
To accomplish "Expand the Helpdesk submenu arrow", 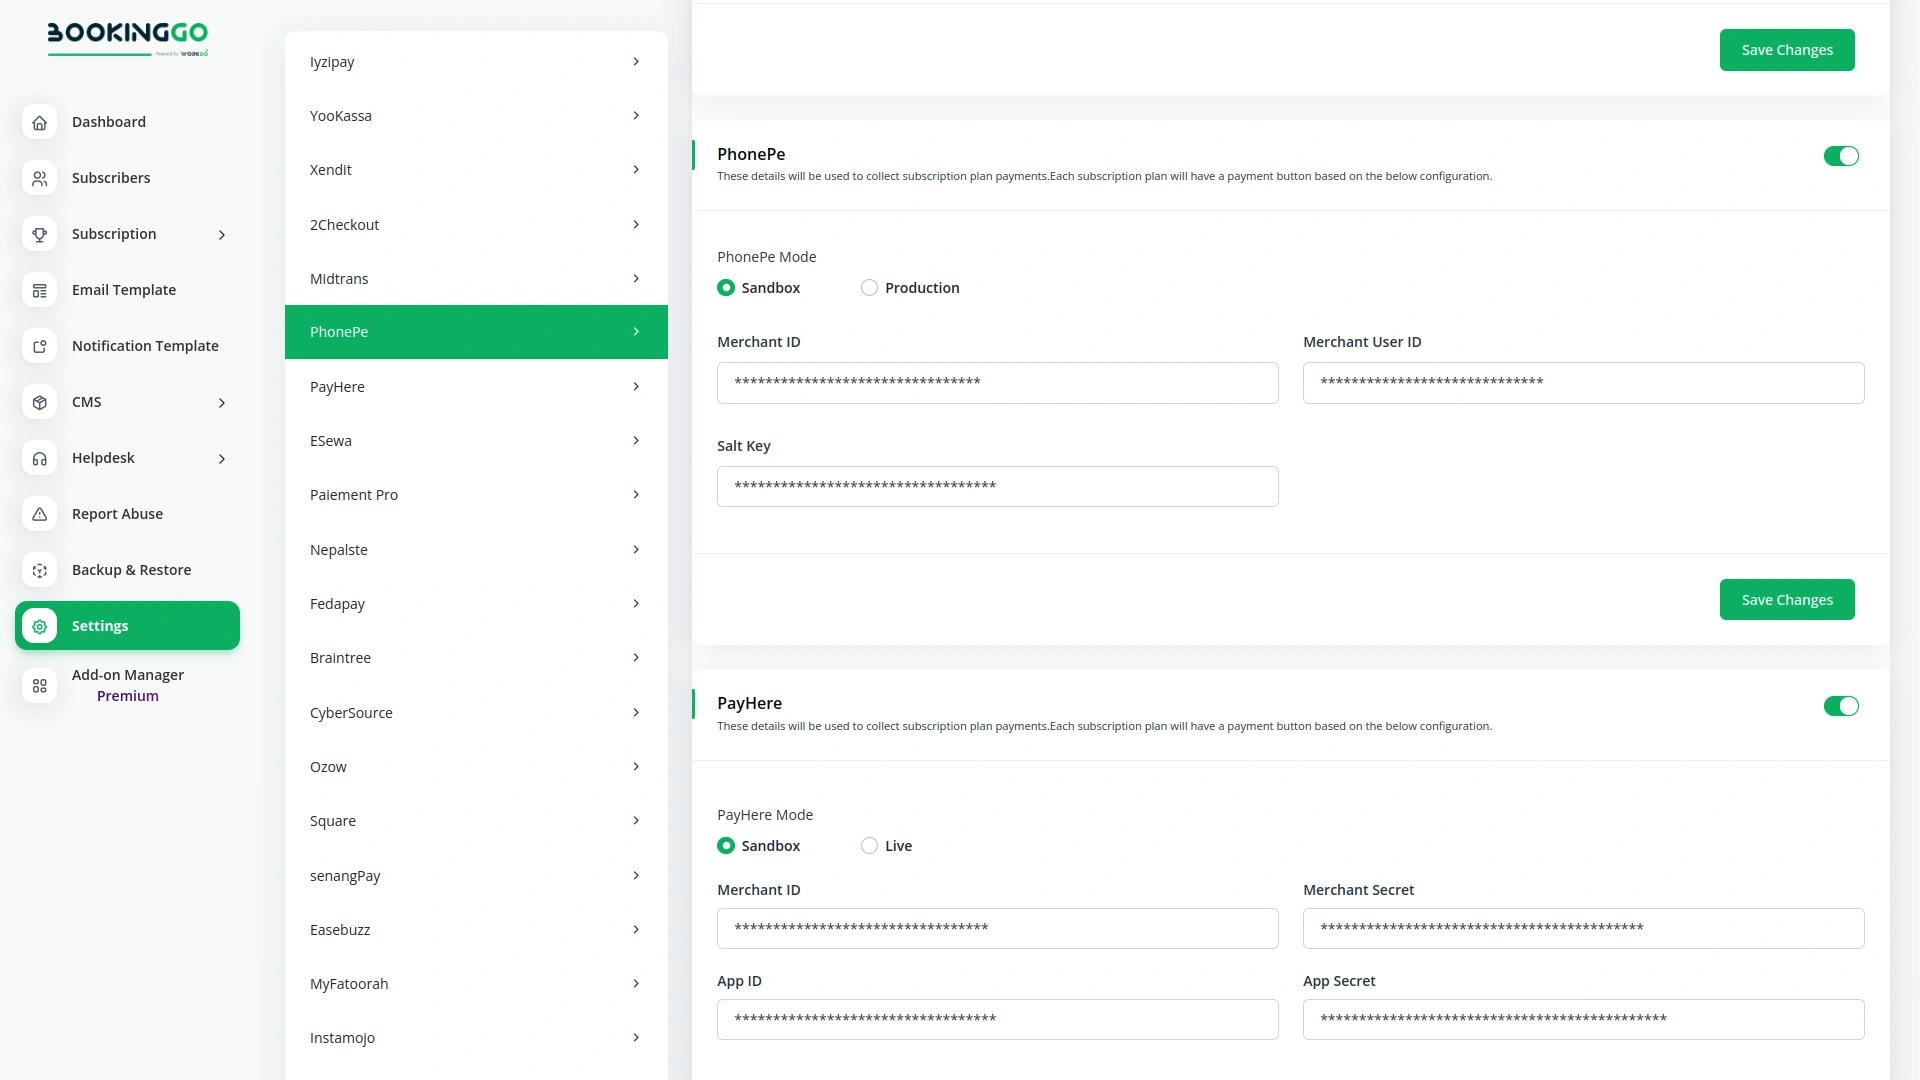I will pos(222,459).
